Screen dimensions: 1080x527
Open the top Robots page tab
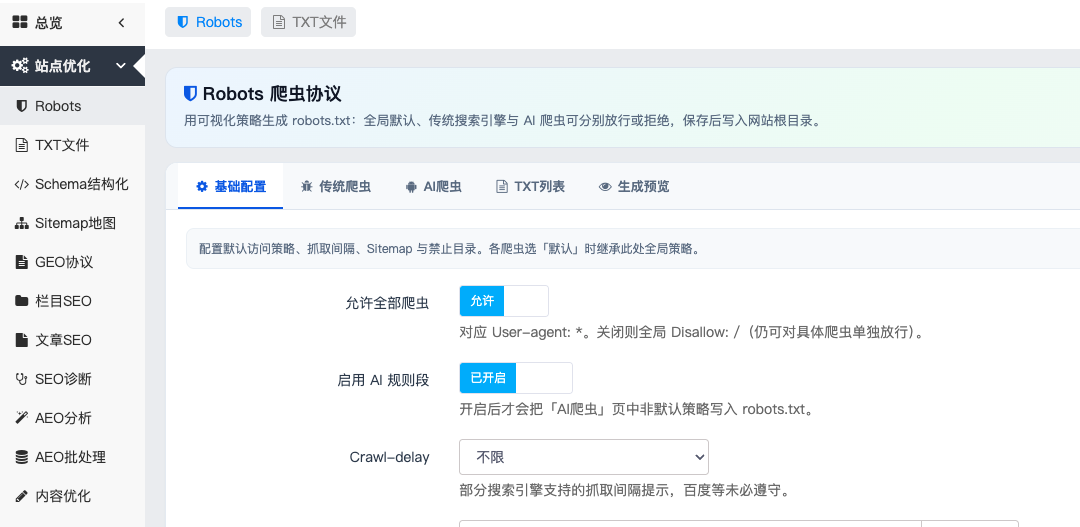pos(208,22)
